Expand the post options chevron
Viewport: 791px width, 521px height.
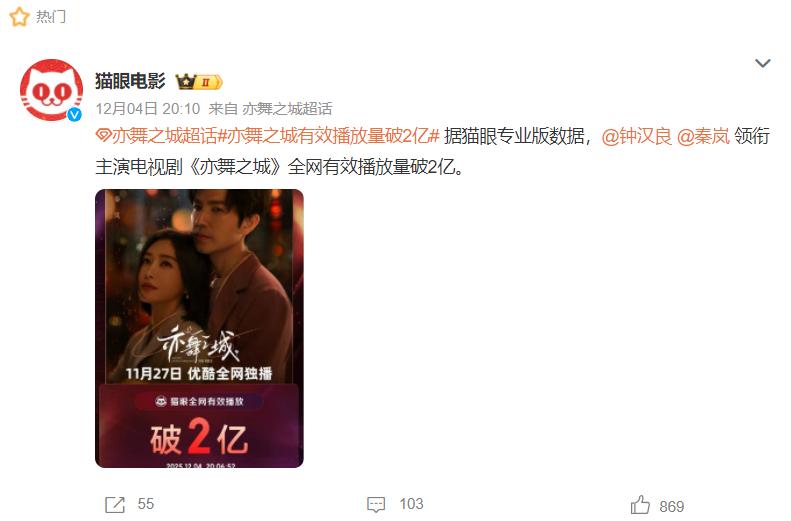(x=762, y=63)
